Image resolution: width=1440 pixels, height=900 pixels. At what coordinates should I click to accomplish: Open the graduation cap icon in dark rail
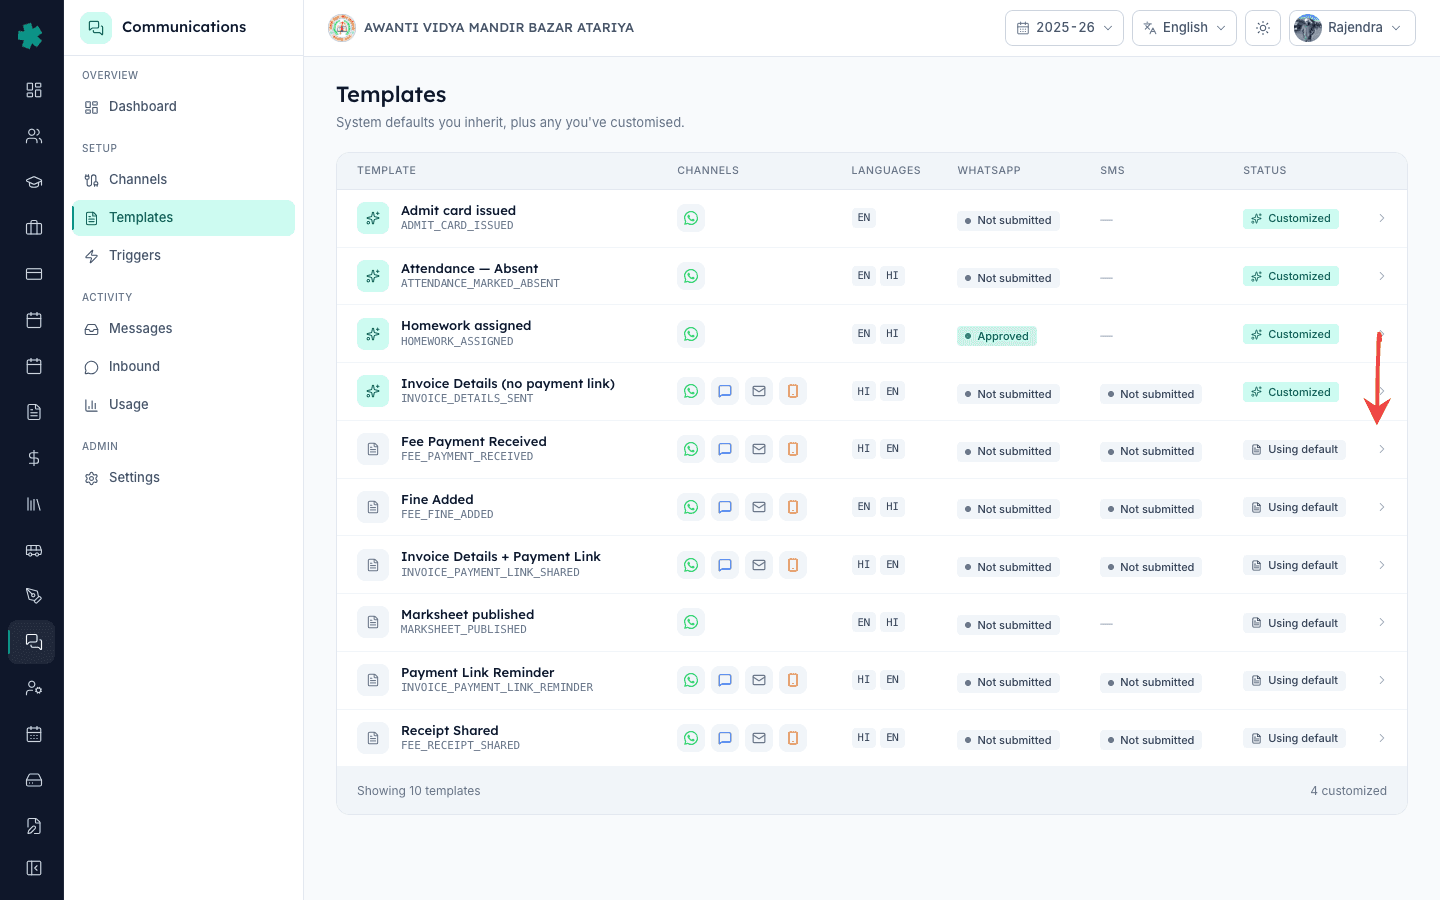(x=34, y=182)
